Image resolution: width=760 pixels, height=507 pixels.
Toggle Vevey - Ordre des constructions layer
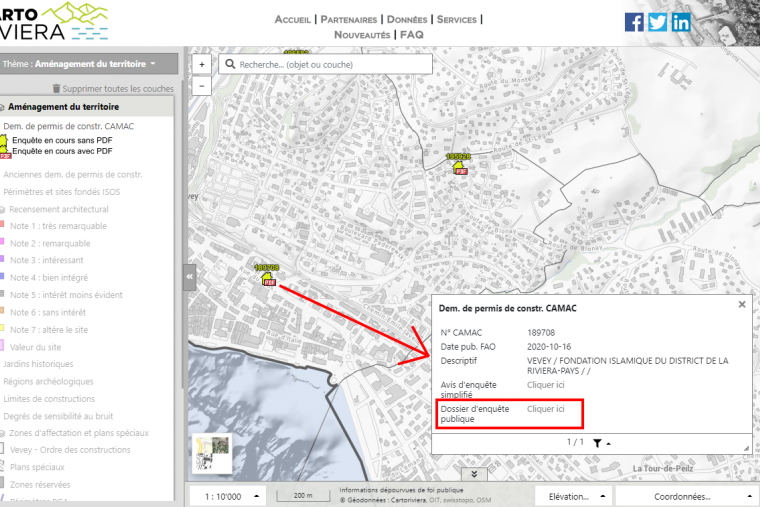pyautogui.click(x=70, y=450)
